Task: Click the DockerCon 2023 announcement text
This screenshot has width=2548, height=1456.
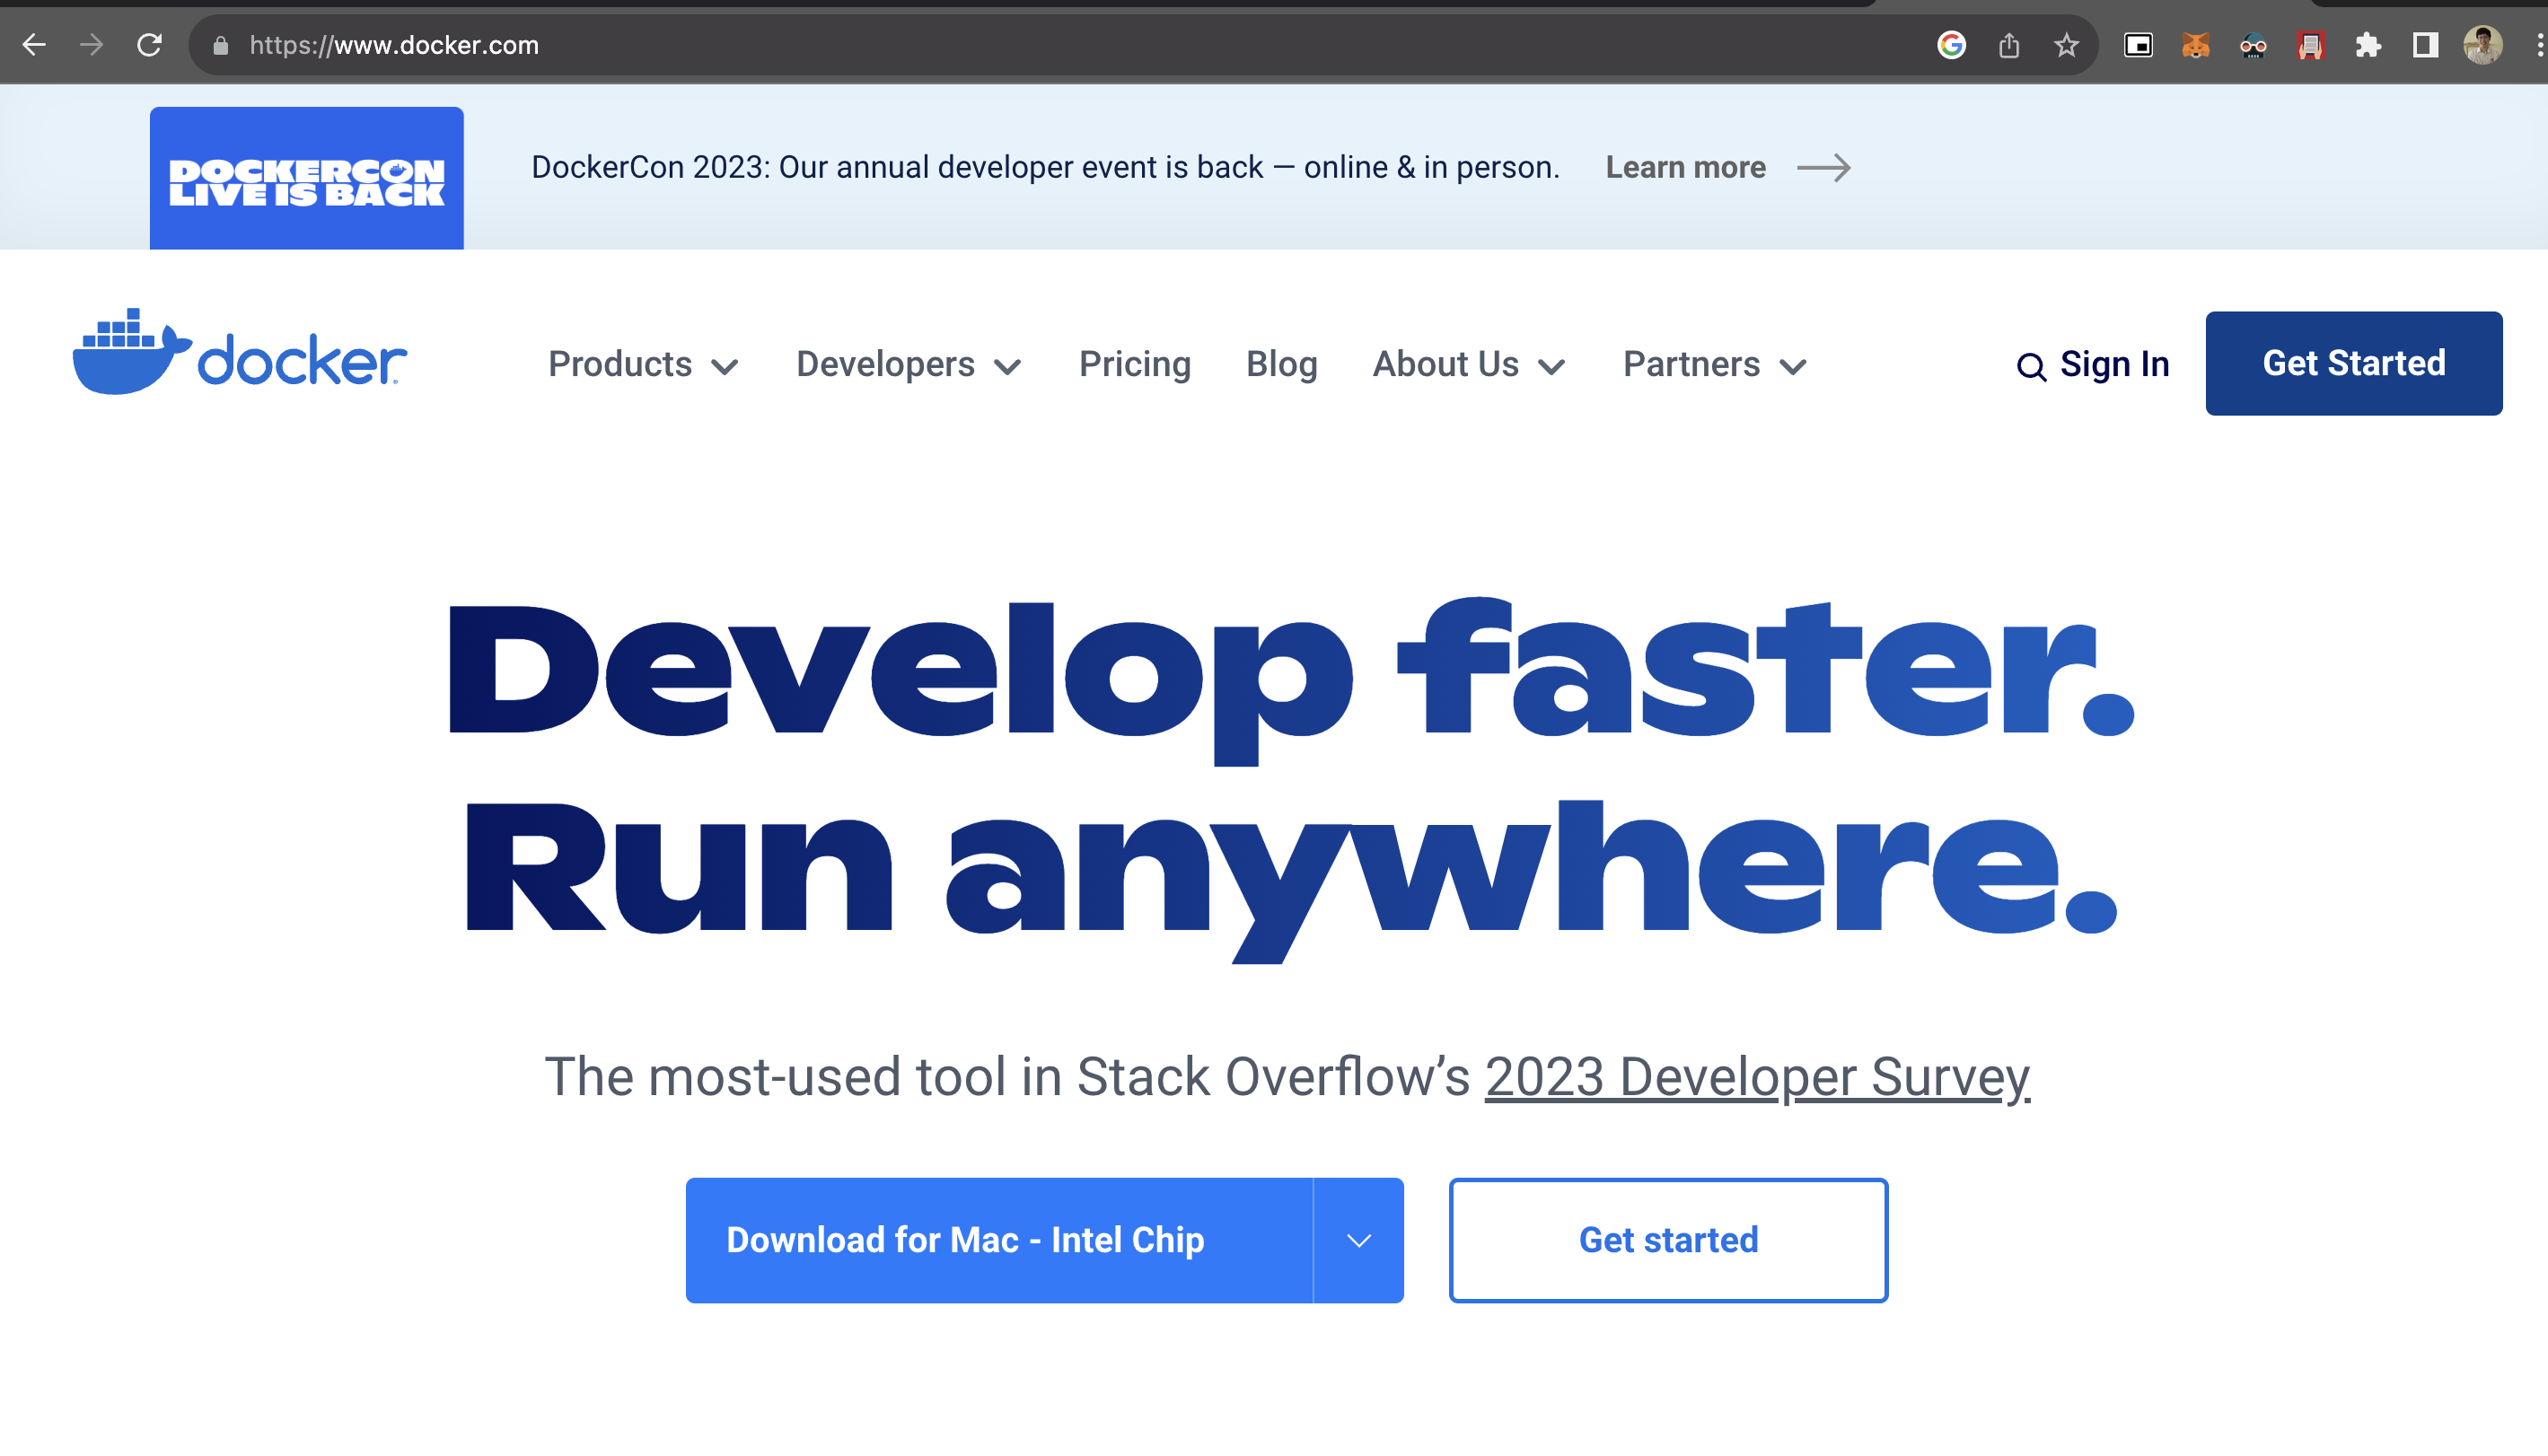Action: (1045, 167)
